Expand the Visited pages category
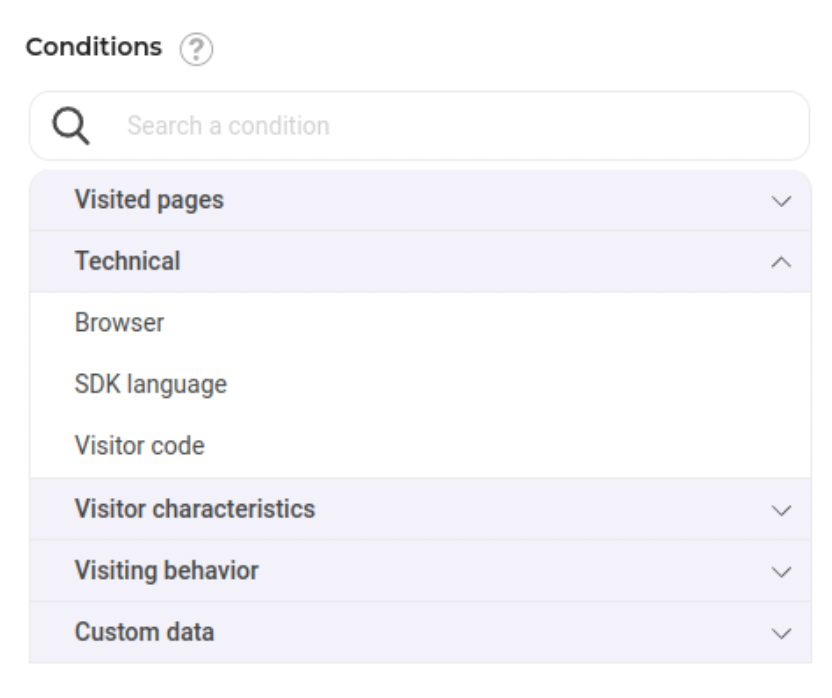Image resolution: width=832 pixels, height=698 pixels. tap(420, 200)
